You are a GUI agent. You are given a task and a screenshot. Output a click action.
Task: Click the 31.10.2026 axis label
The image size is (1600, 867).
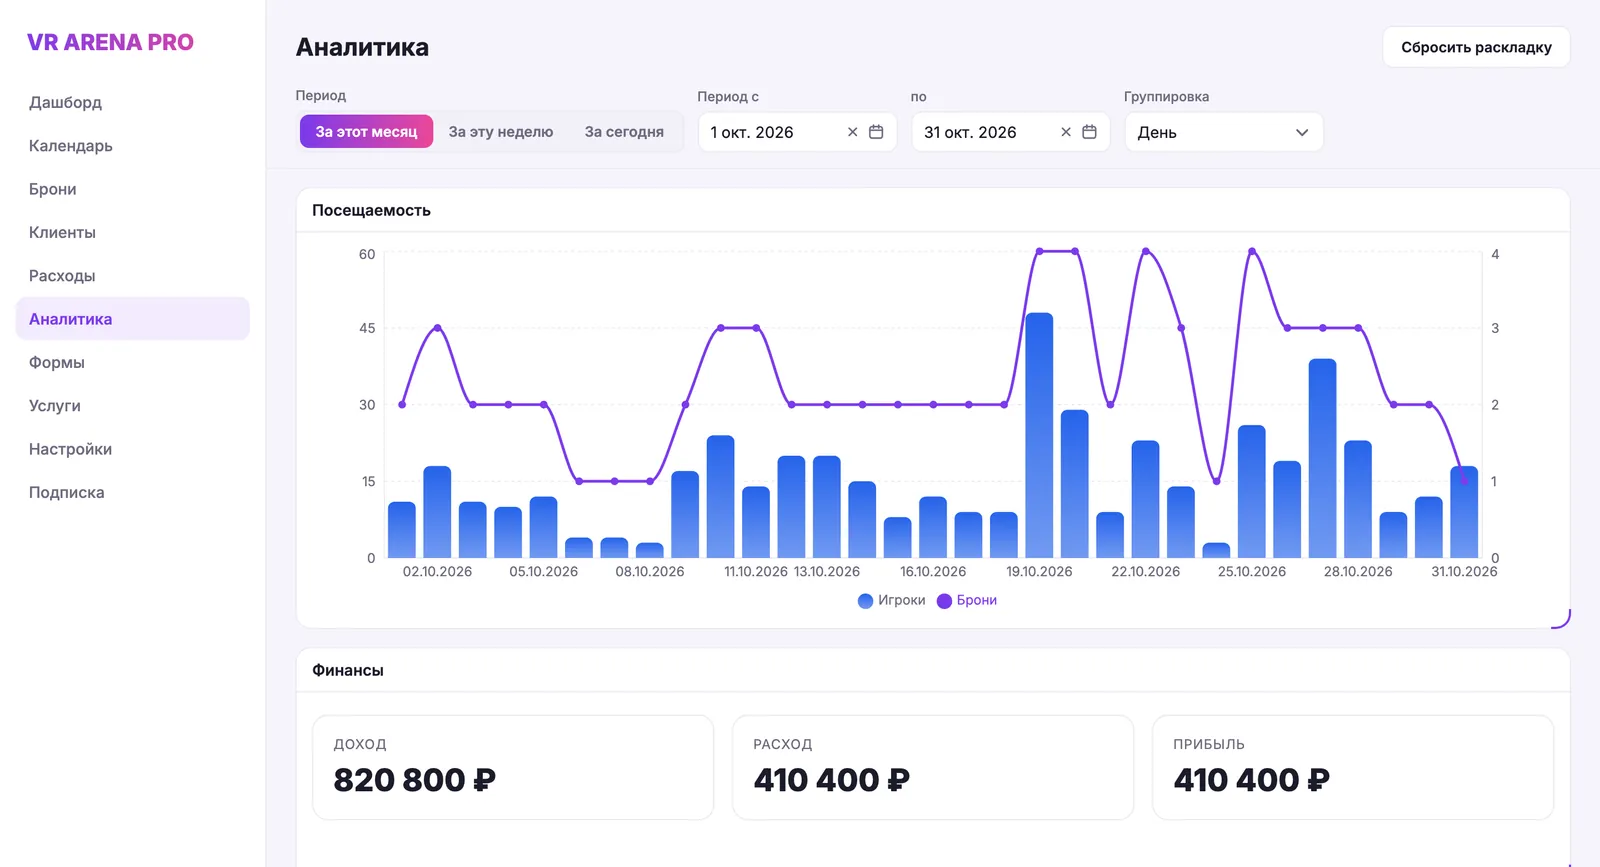(1464, 572)
